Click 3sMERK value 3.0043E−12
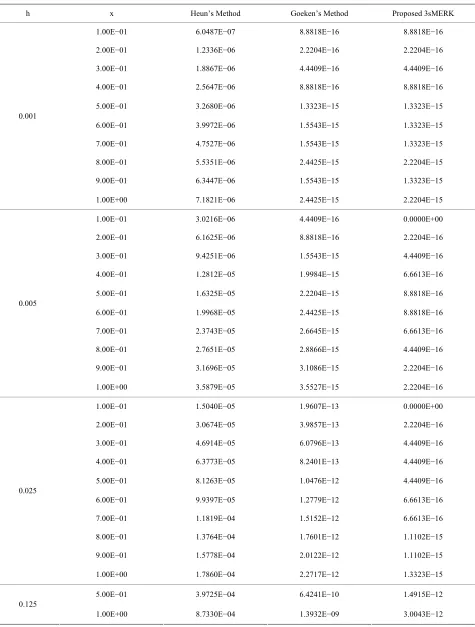The width and height of the screenshot is (475, 627). 423,614
